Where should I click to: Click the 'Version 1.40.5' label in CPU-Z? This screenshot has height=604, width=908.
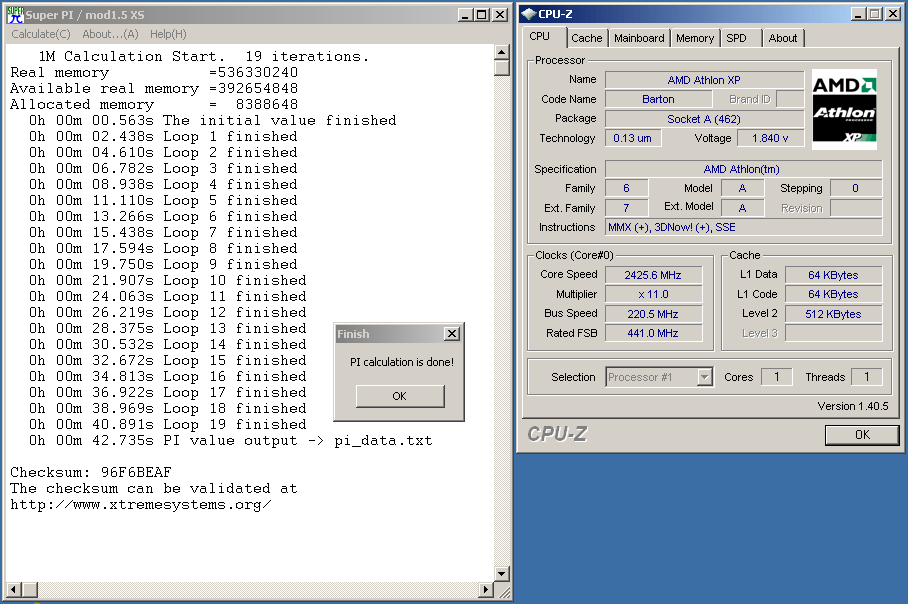click(x=852, y=406)
